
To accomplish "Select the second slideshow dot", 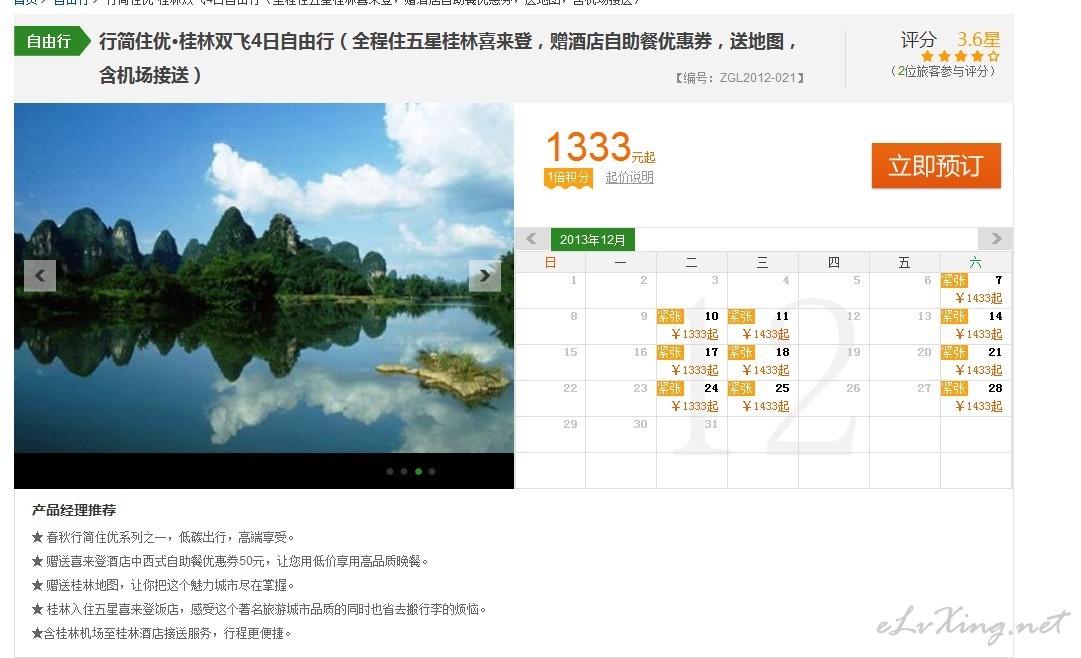I will coord(404,472).
